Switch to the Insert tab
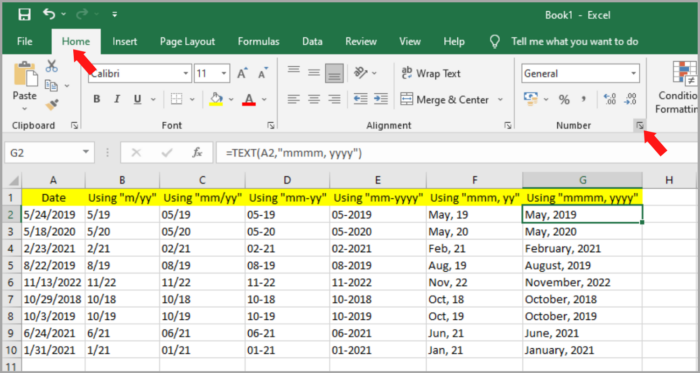 point(125,41)
